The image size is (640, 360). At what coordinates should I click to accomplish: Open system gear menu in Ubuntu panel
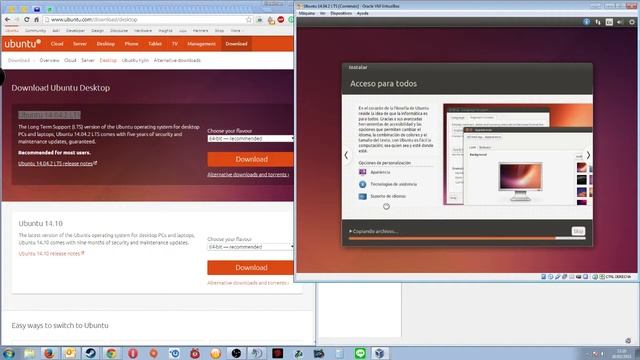(x=632, y=22)
